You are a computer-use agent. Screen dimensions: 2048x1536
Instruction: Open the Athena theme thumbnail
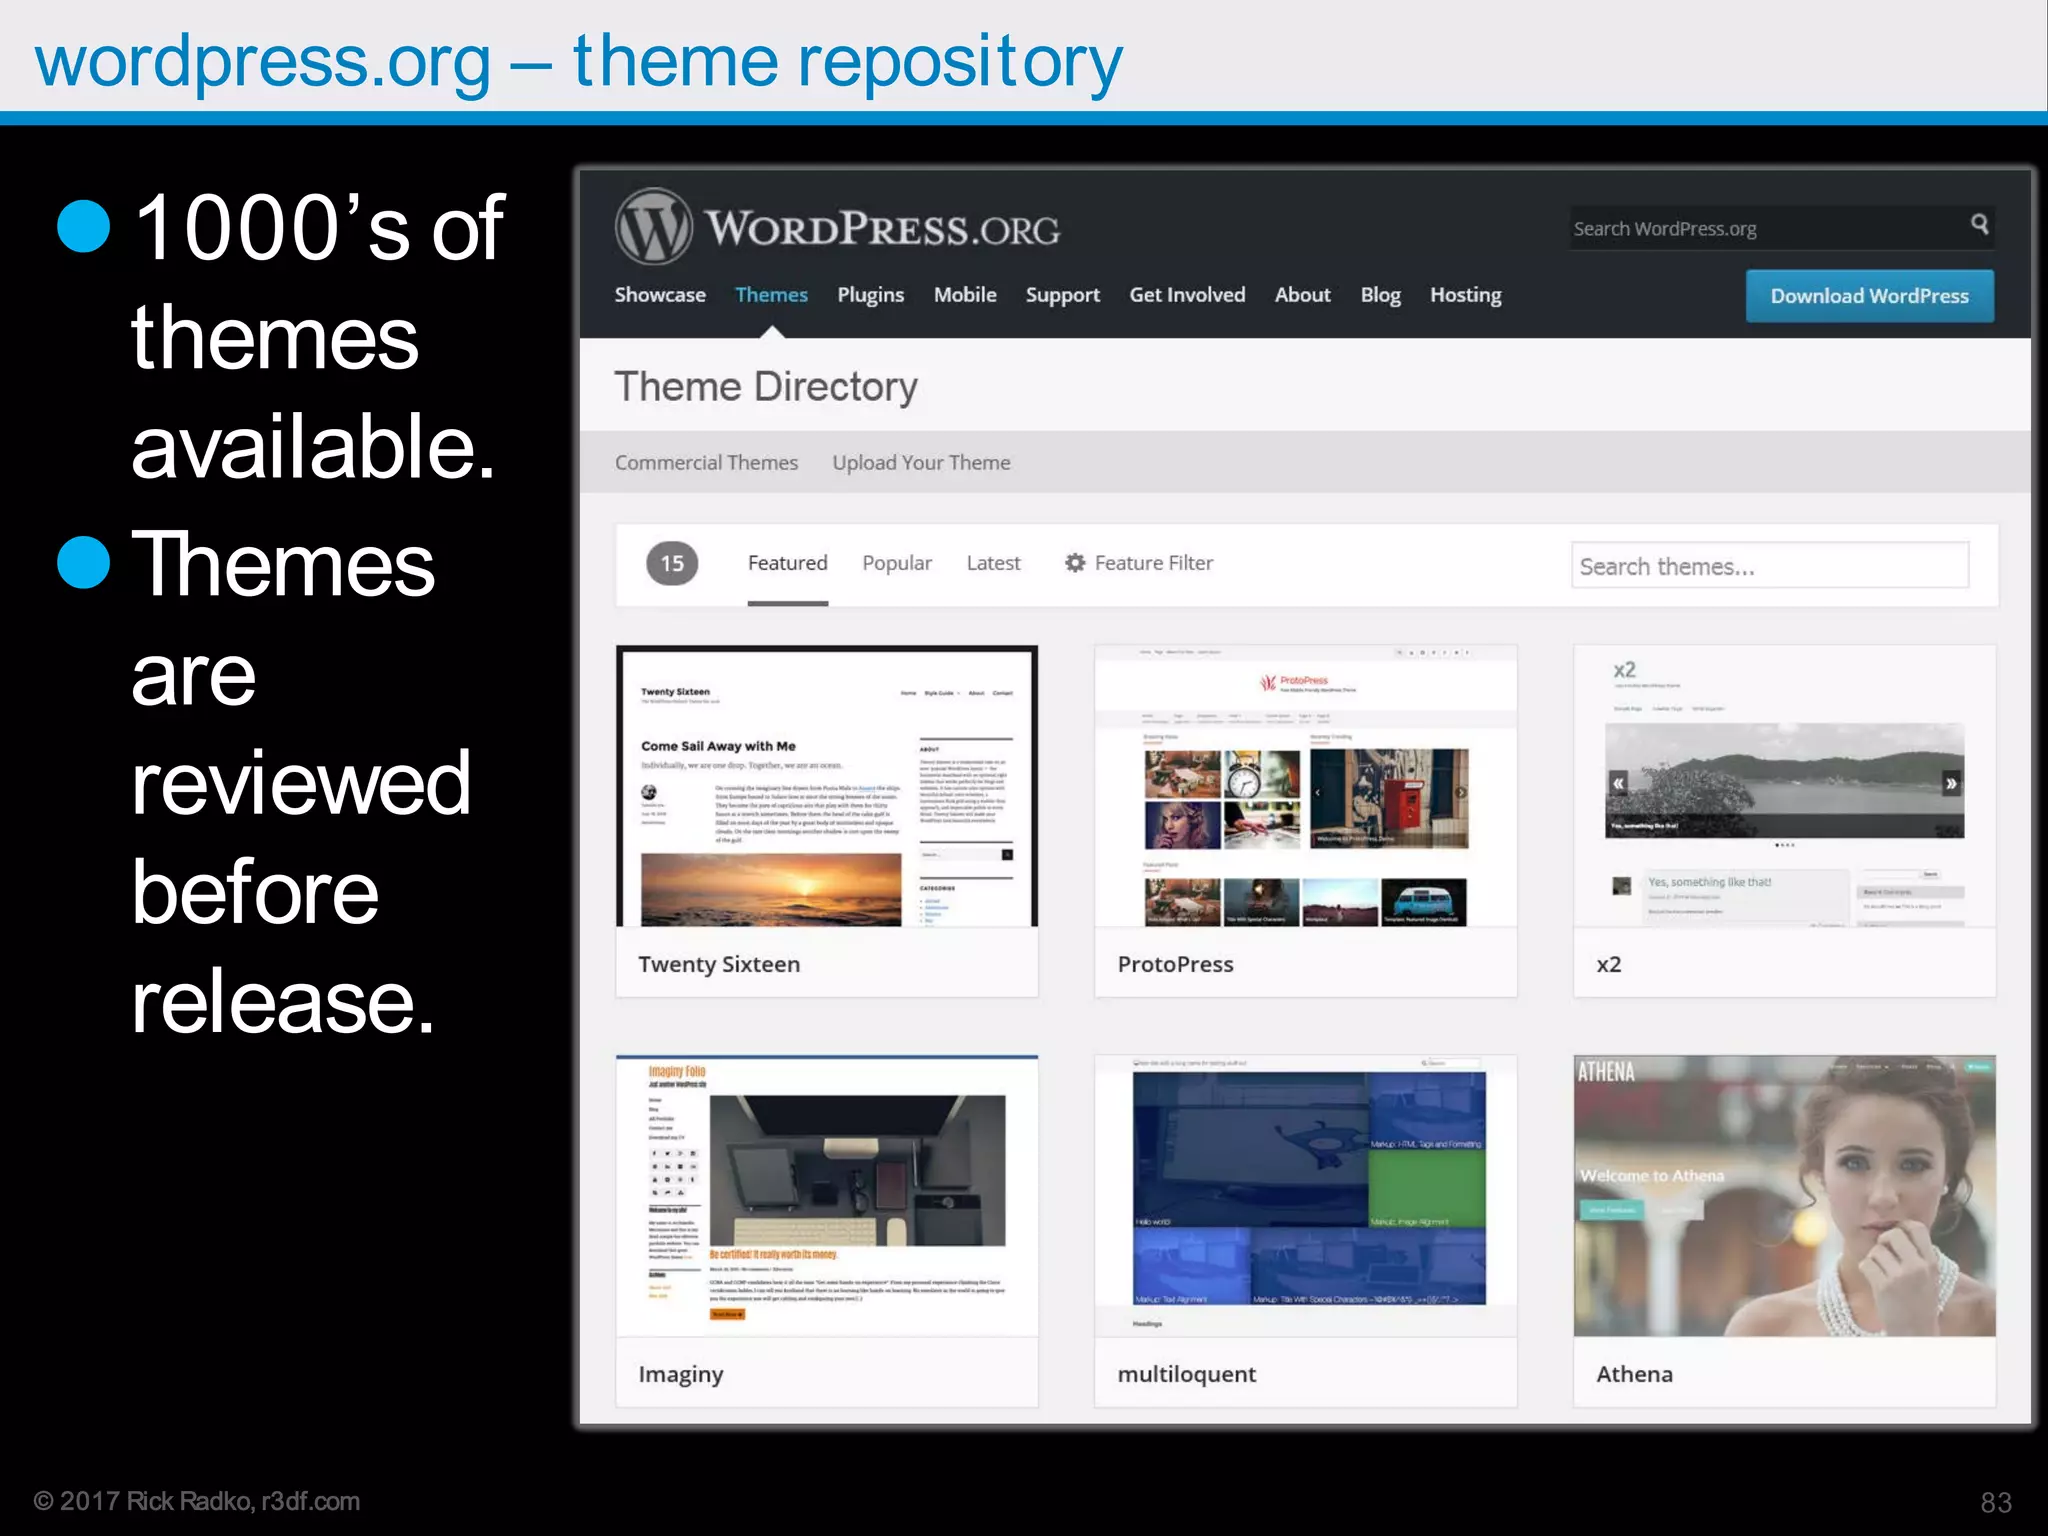coord(1784,1196)
